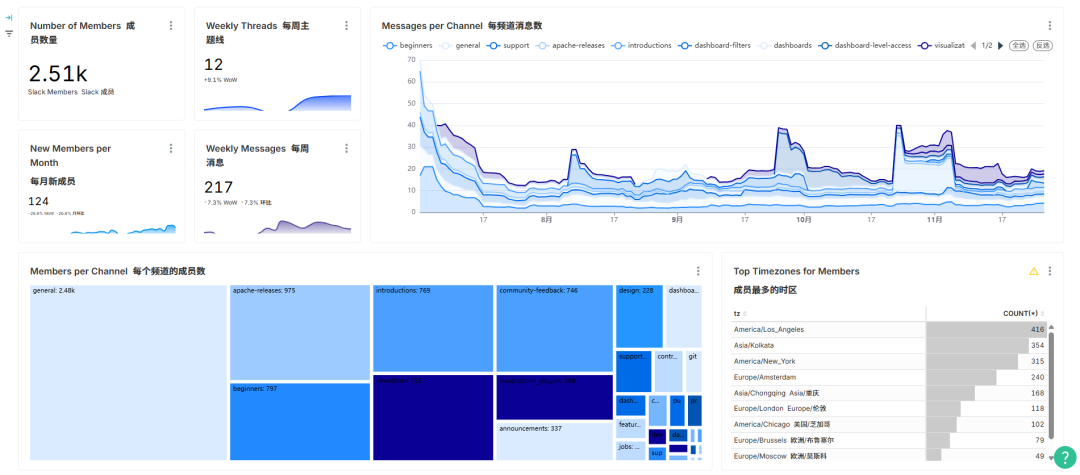The image size is (1080, 475).
Task: Click the filter funnel icon in the left sidebar
Action: click(x=9, y=34)
